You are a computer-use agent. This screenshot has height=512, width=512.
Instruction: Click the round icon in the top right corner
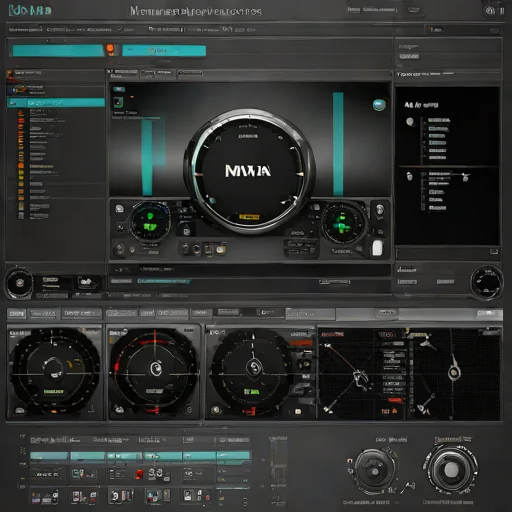[489, 11]
